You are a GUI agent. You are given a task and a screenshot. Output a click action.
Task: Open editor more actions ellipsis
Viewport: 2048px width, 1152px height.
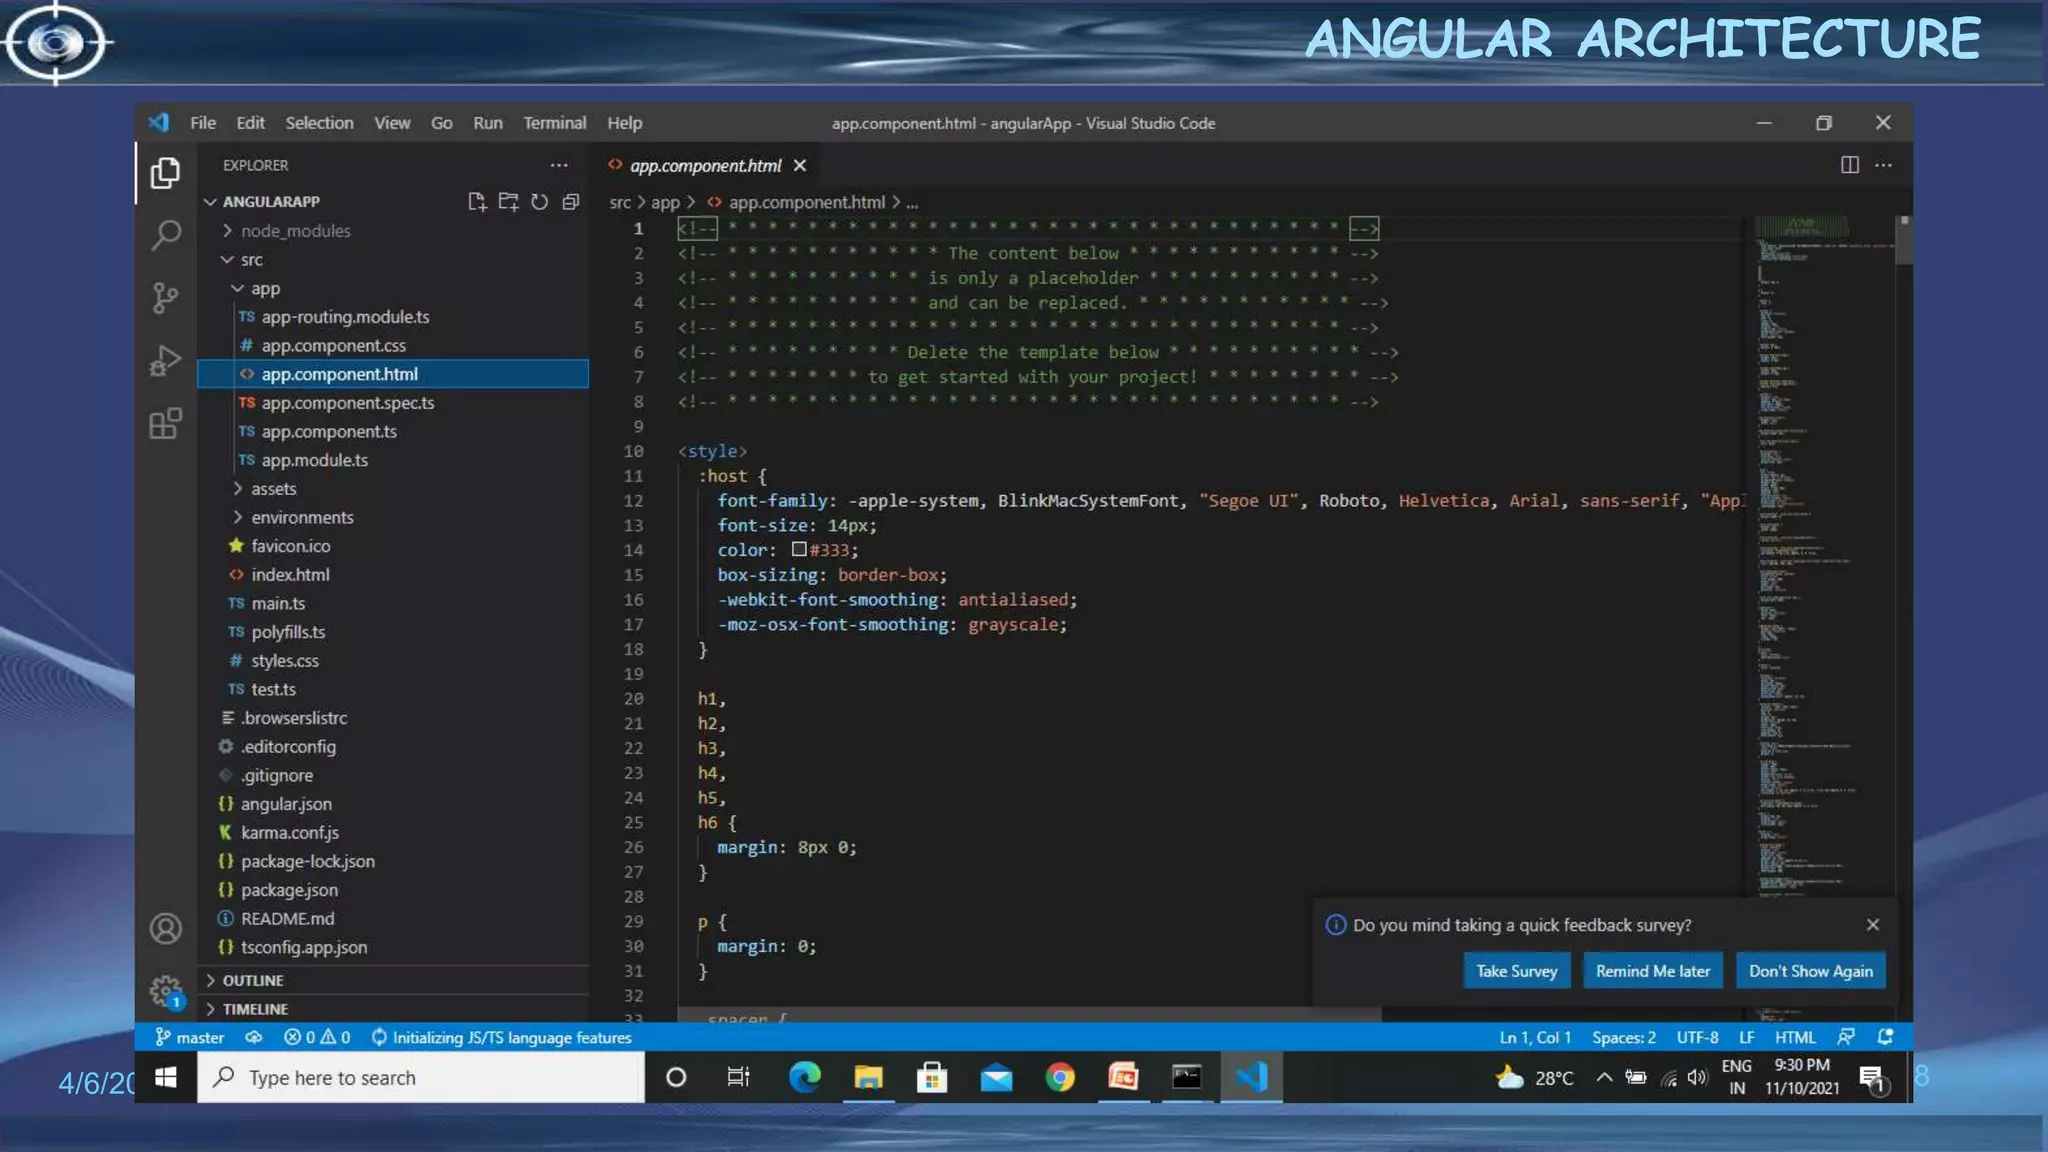coord(1883,165)
